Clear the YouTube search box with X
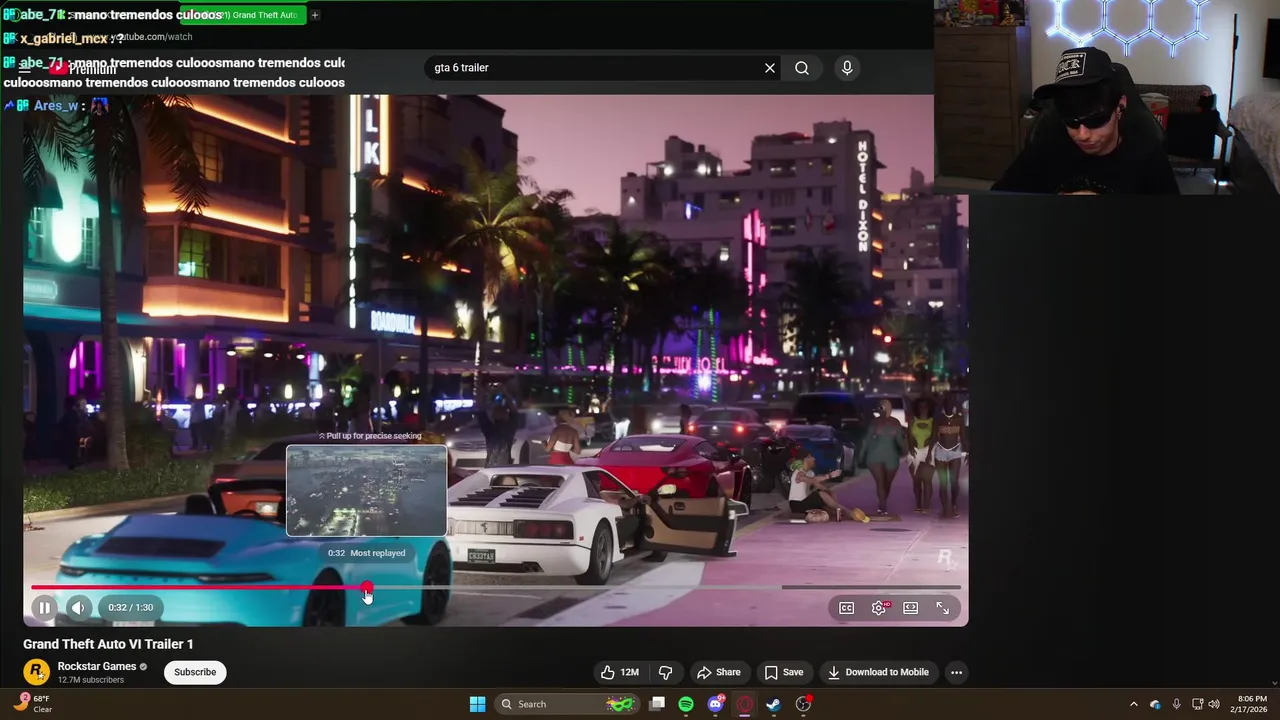 770,68
